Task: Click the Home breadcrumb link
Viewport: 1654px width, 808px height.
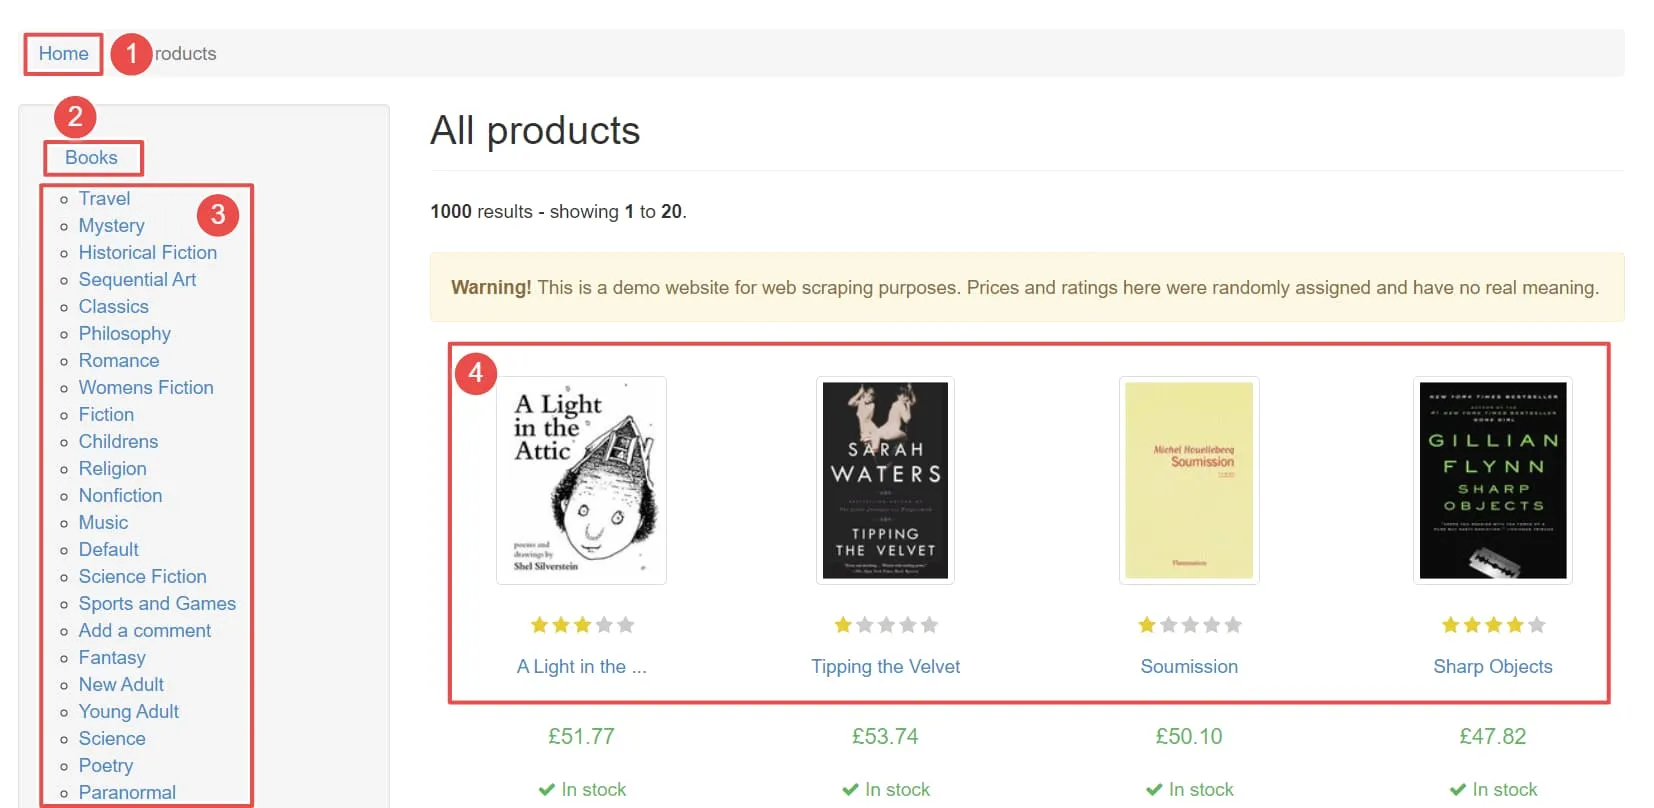Action: coord(63,54)
